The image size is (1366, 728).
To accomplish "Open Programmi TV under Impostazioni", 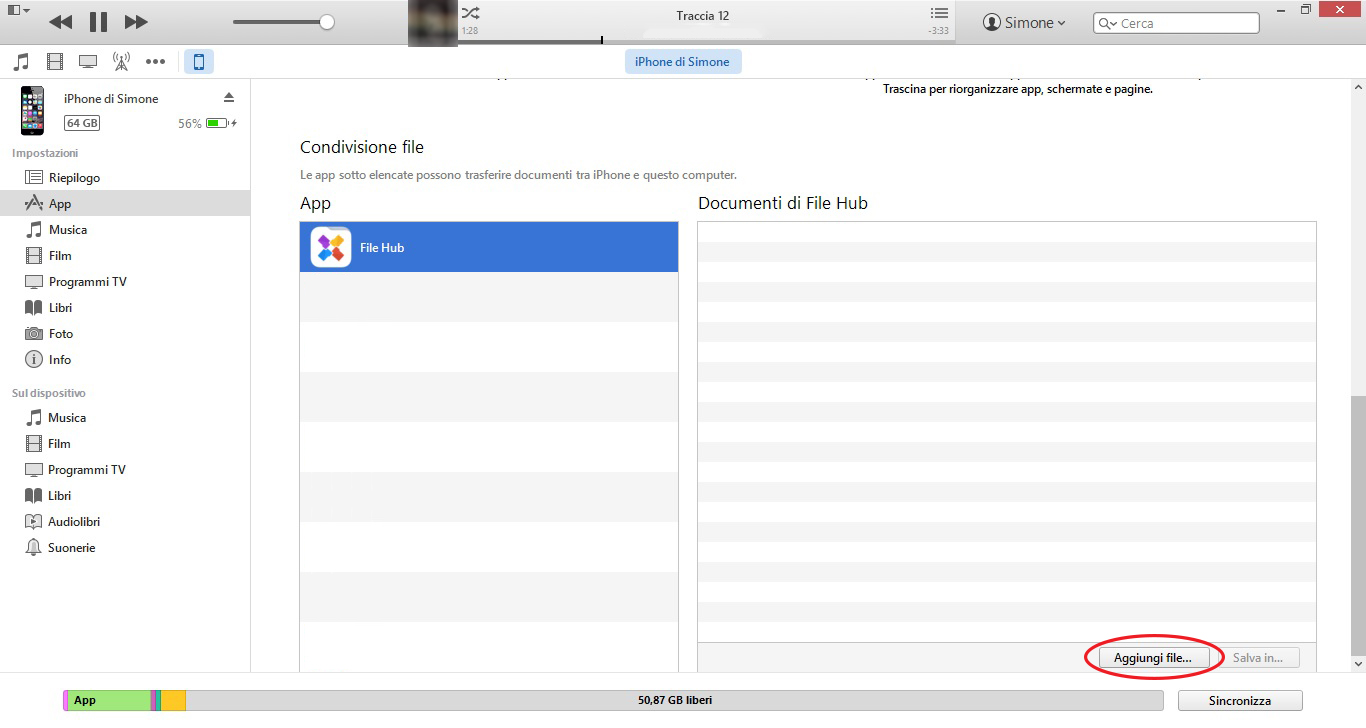I will pyautogui.click(x=125, y=281).
